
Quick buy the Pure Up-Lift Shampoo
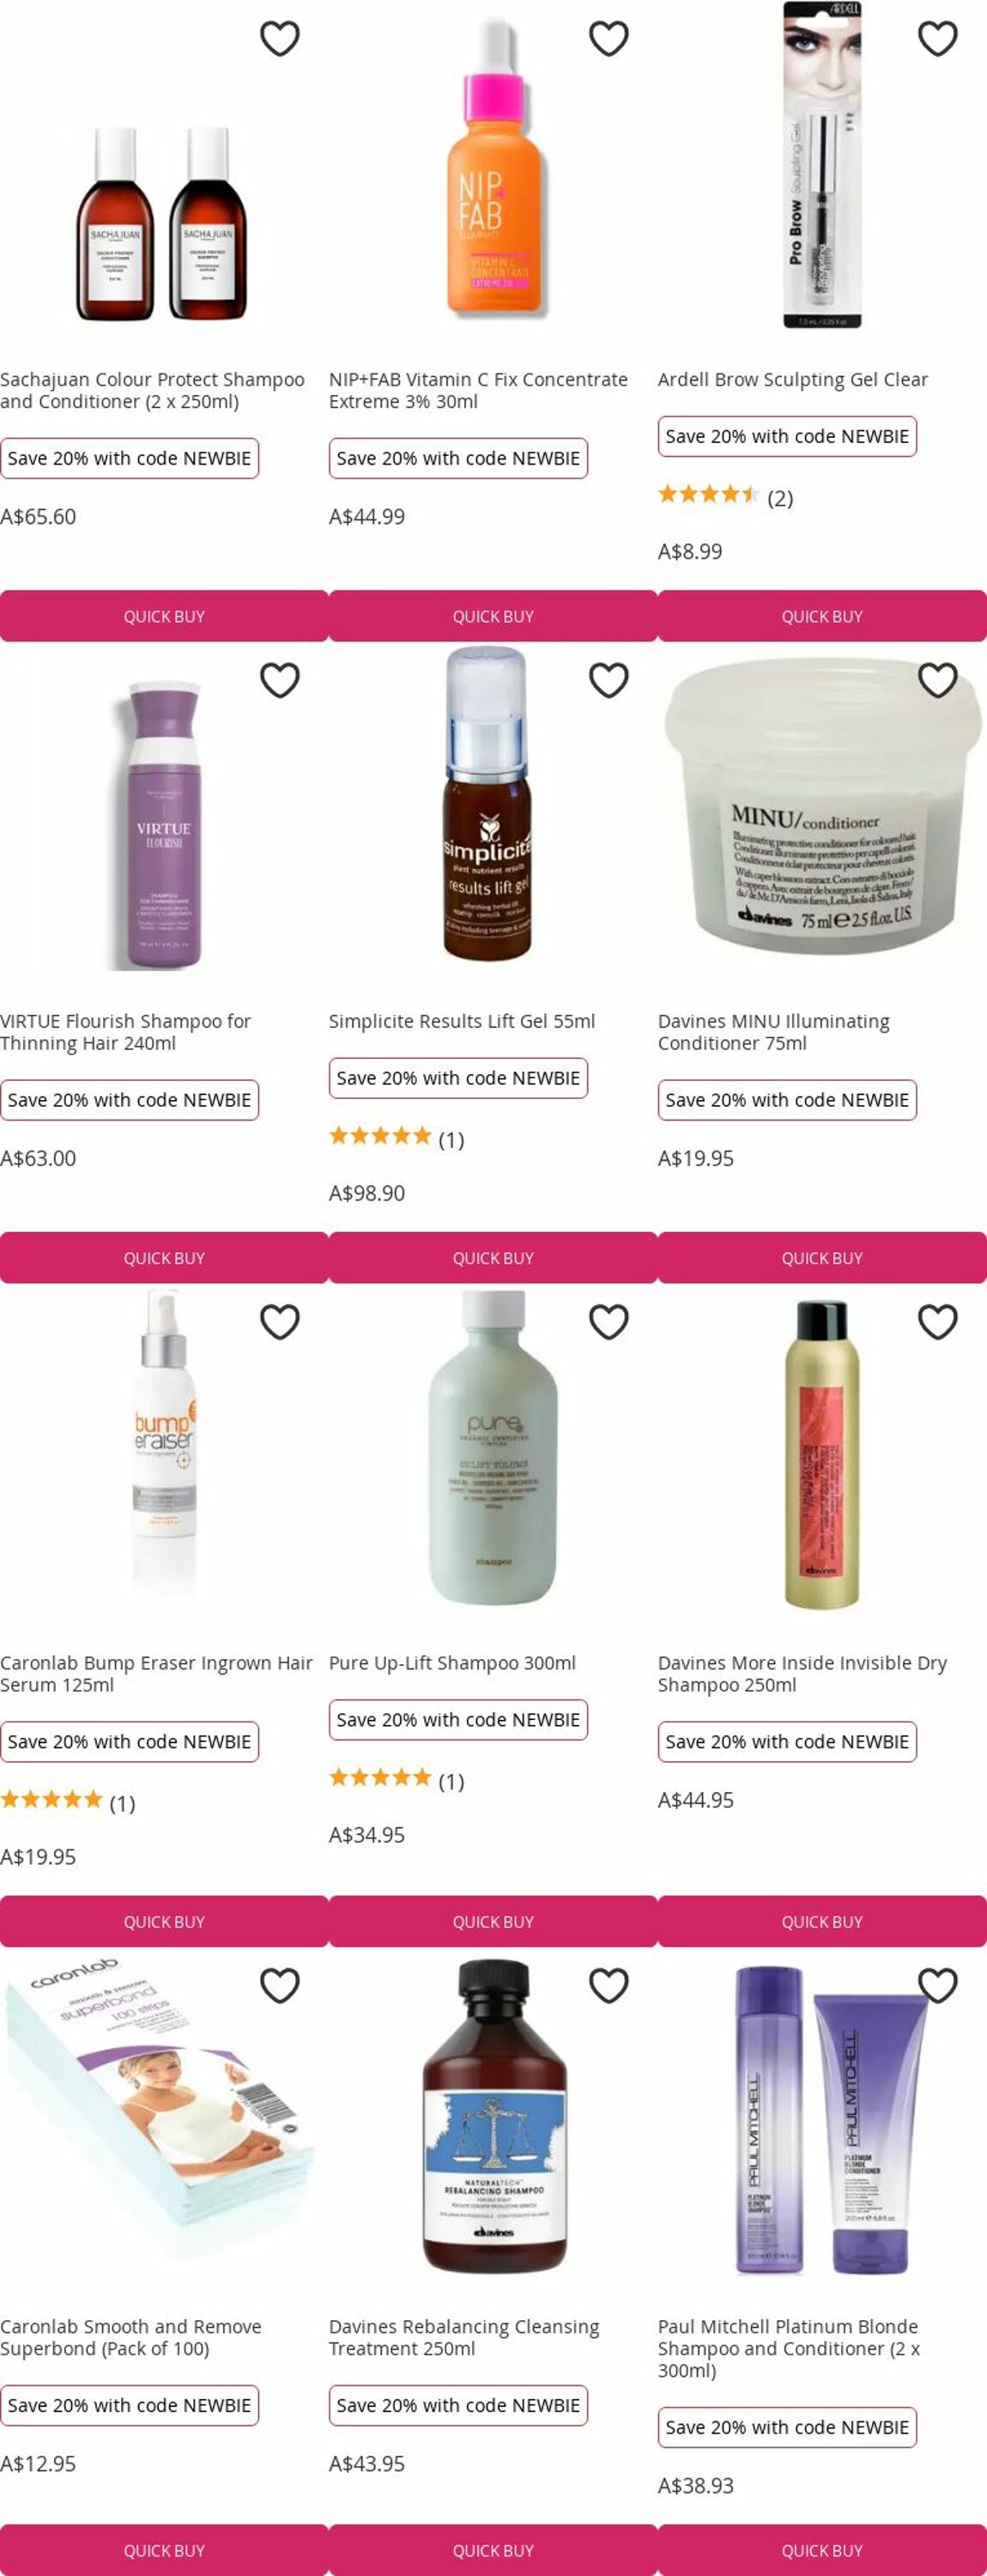493,1921
